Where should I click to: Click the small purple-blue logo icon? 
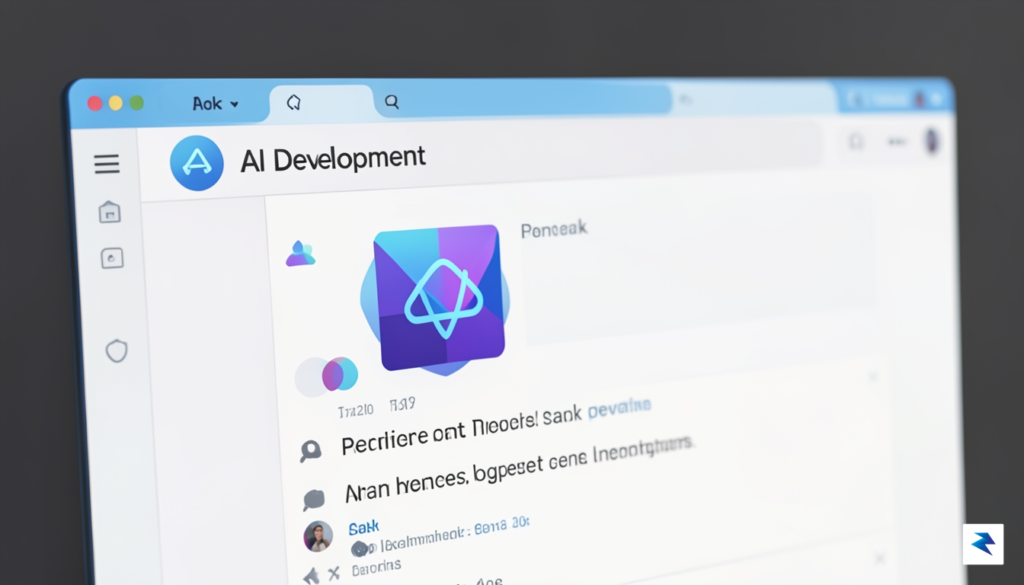(300, 253)
